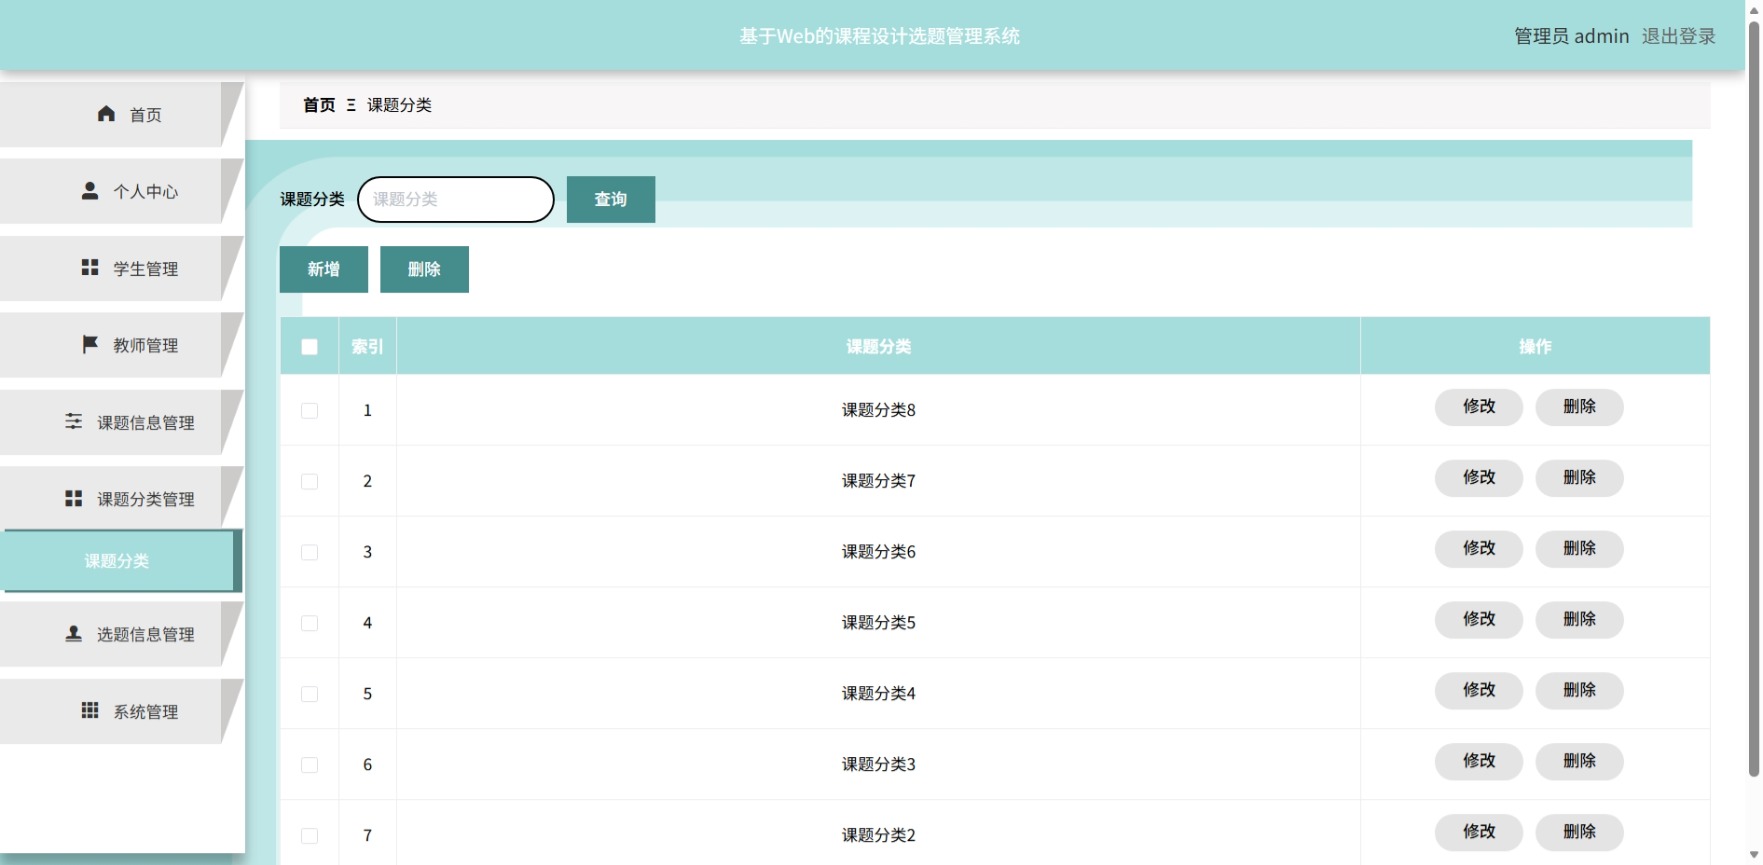Click the scrollbar down arrow
The height and width of the screenshot is (865, 1763).
coord(1754,856)
